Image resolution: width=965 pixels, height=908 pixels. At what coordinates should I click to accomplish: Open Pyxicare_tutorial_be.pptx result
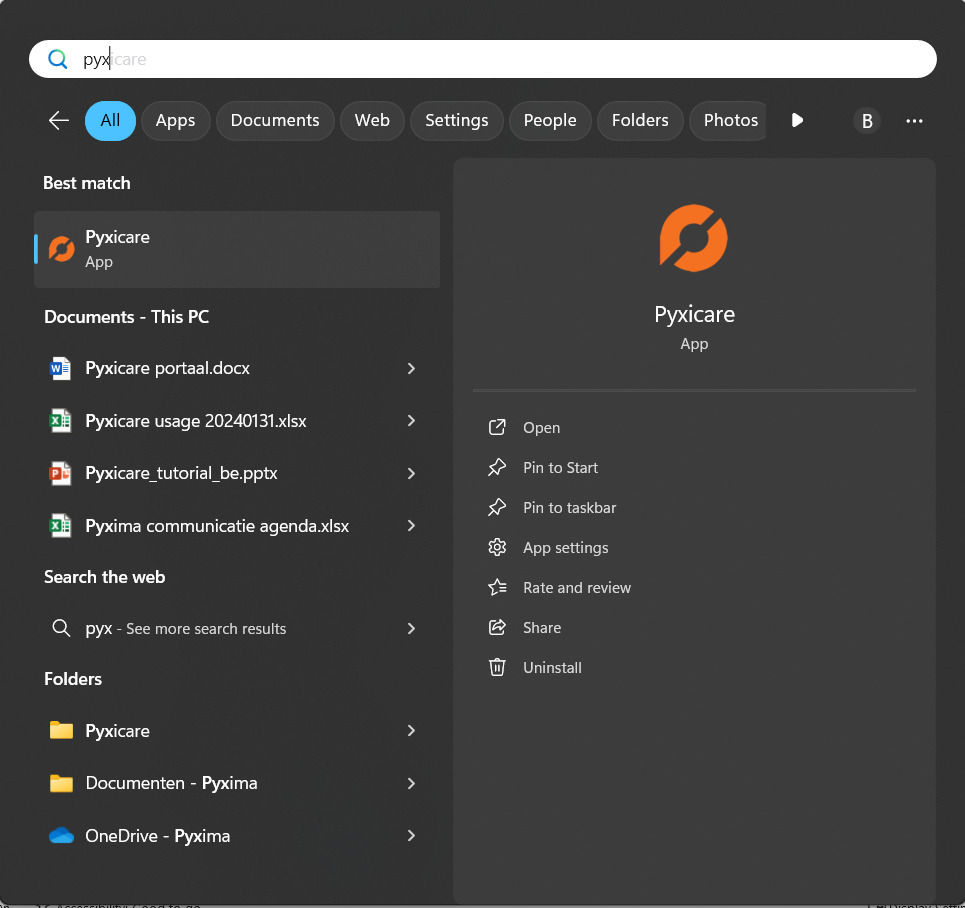point(237,473)
